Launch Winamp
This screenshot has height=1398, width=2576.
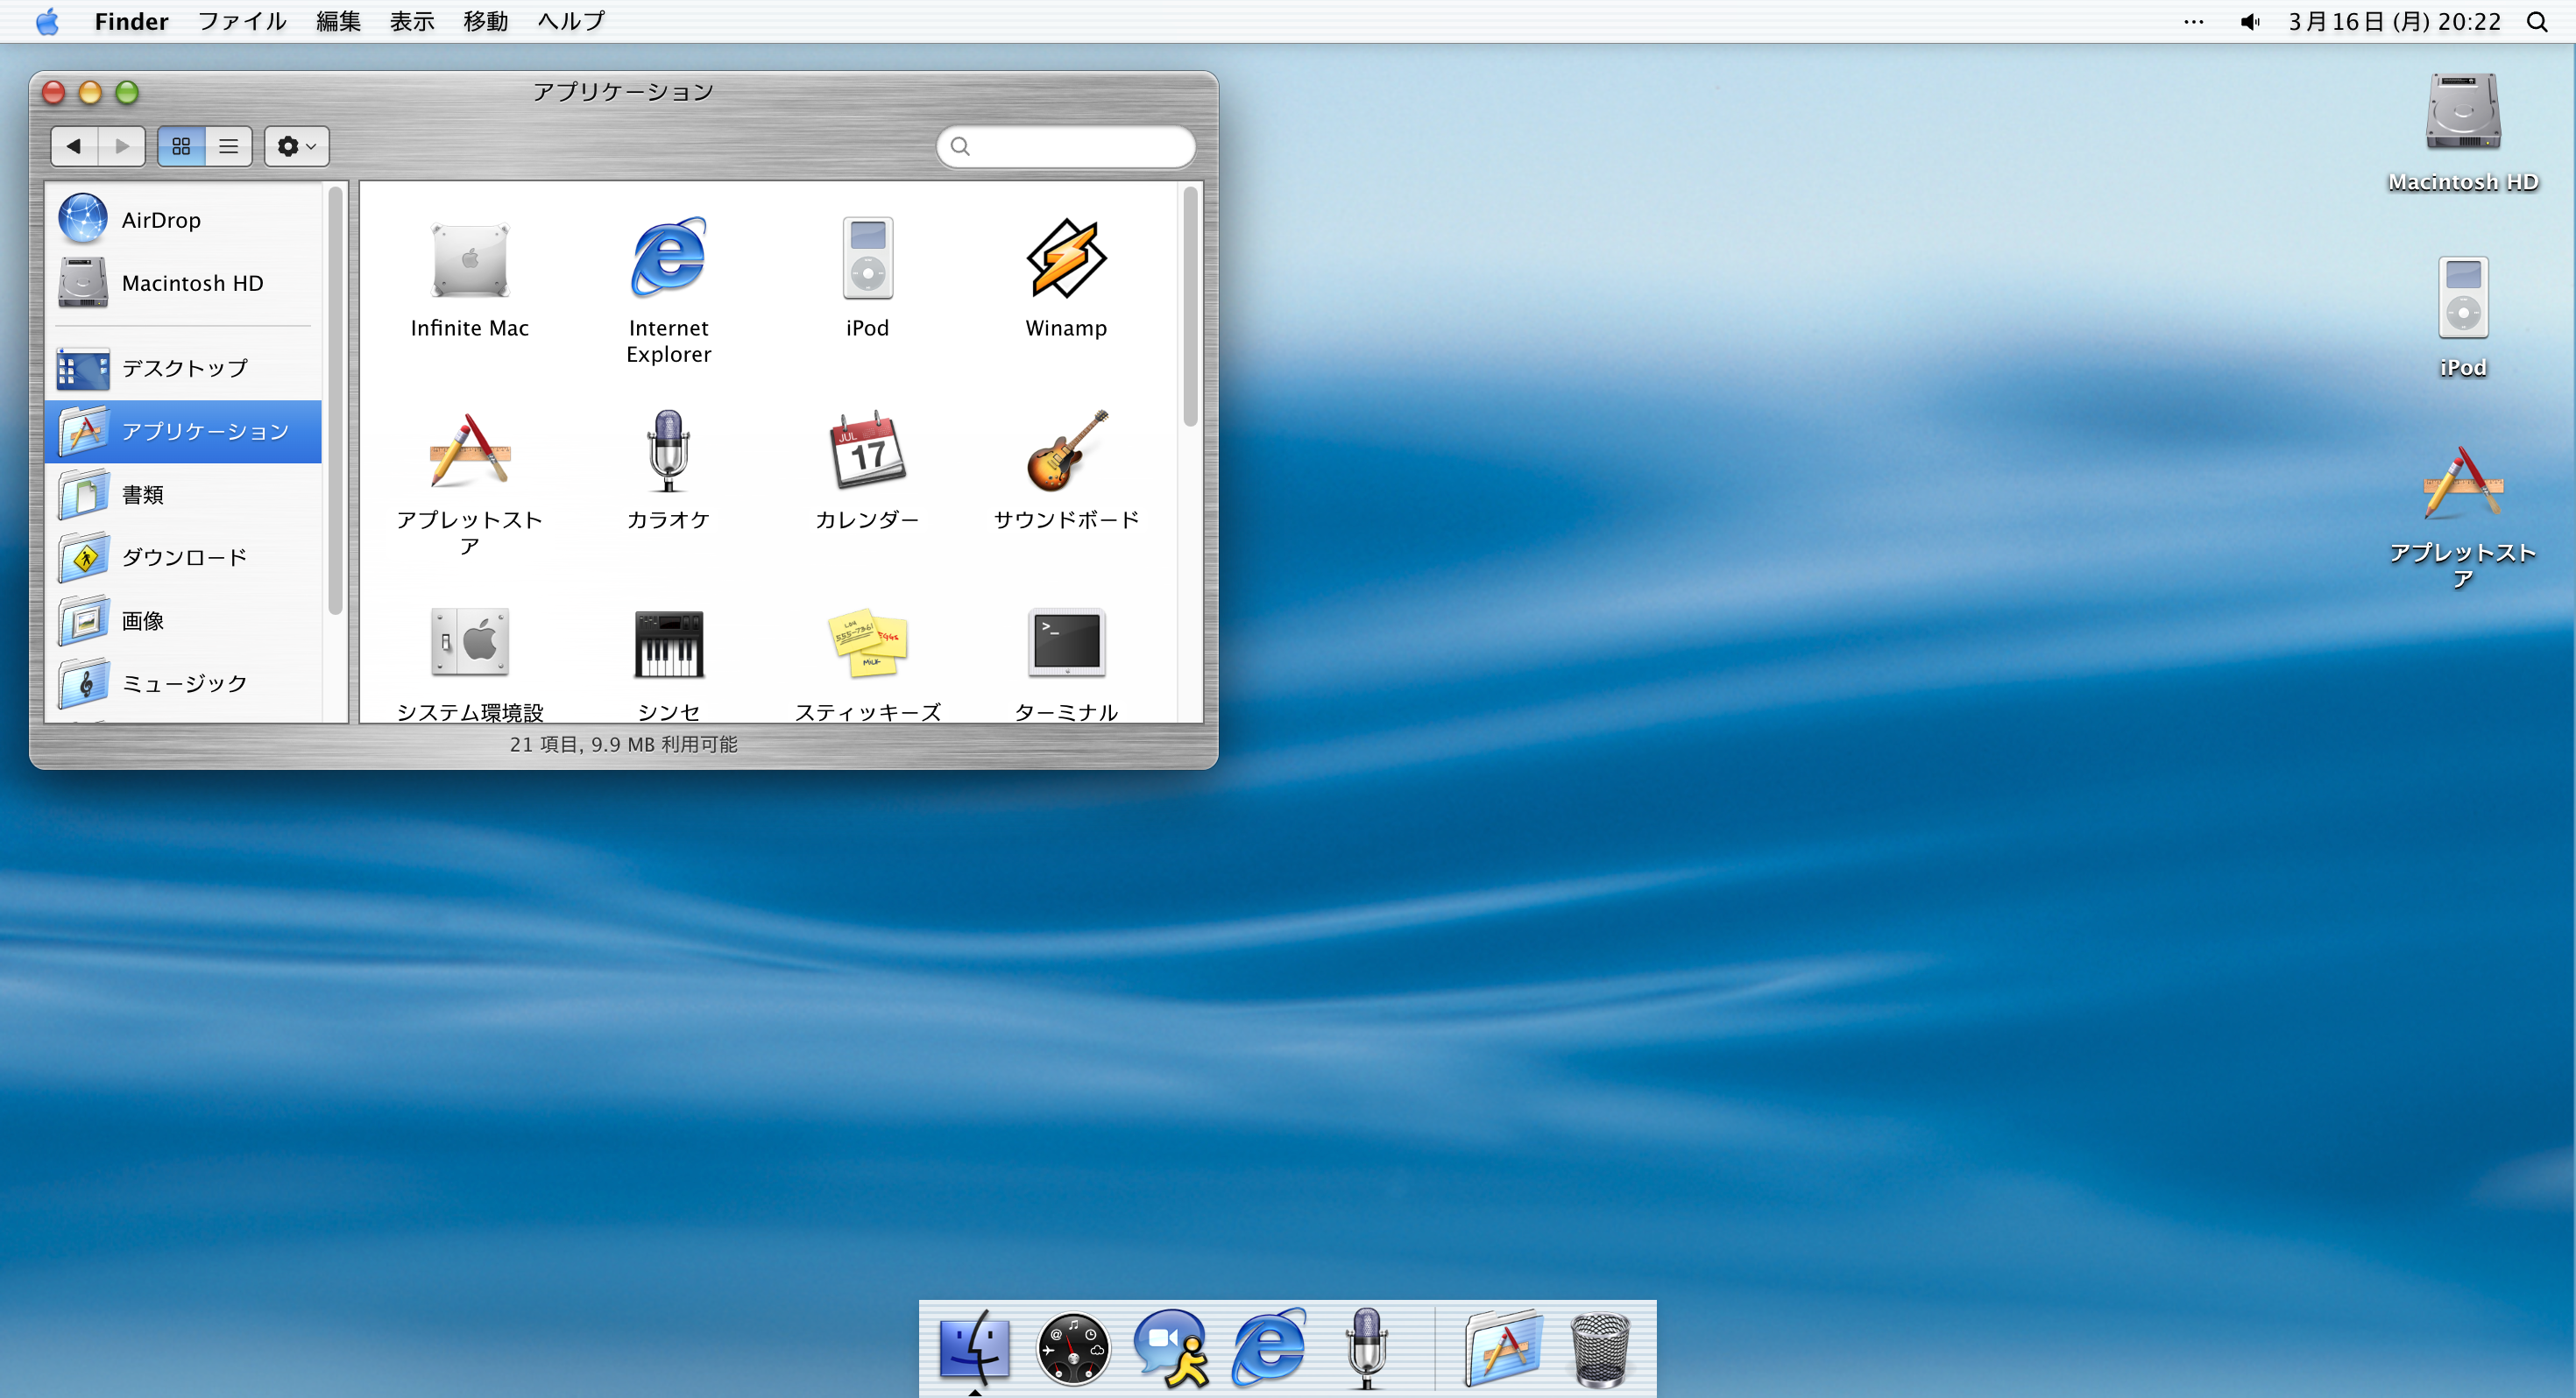coord(1065,260)
